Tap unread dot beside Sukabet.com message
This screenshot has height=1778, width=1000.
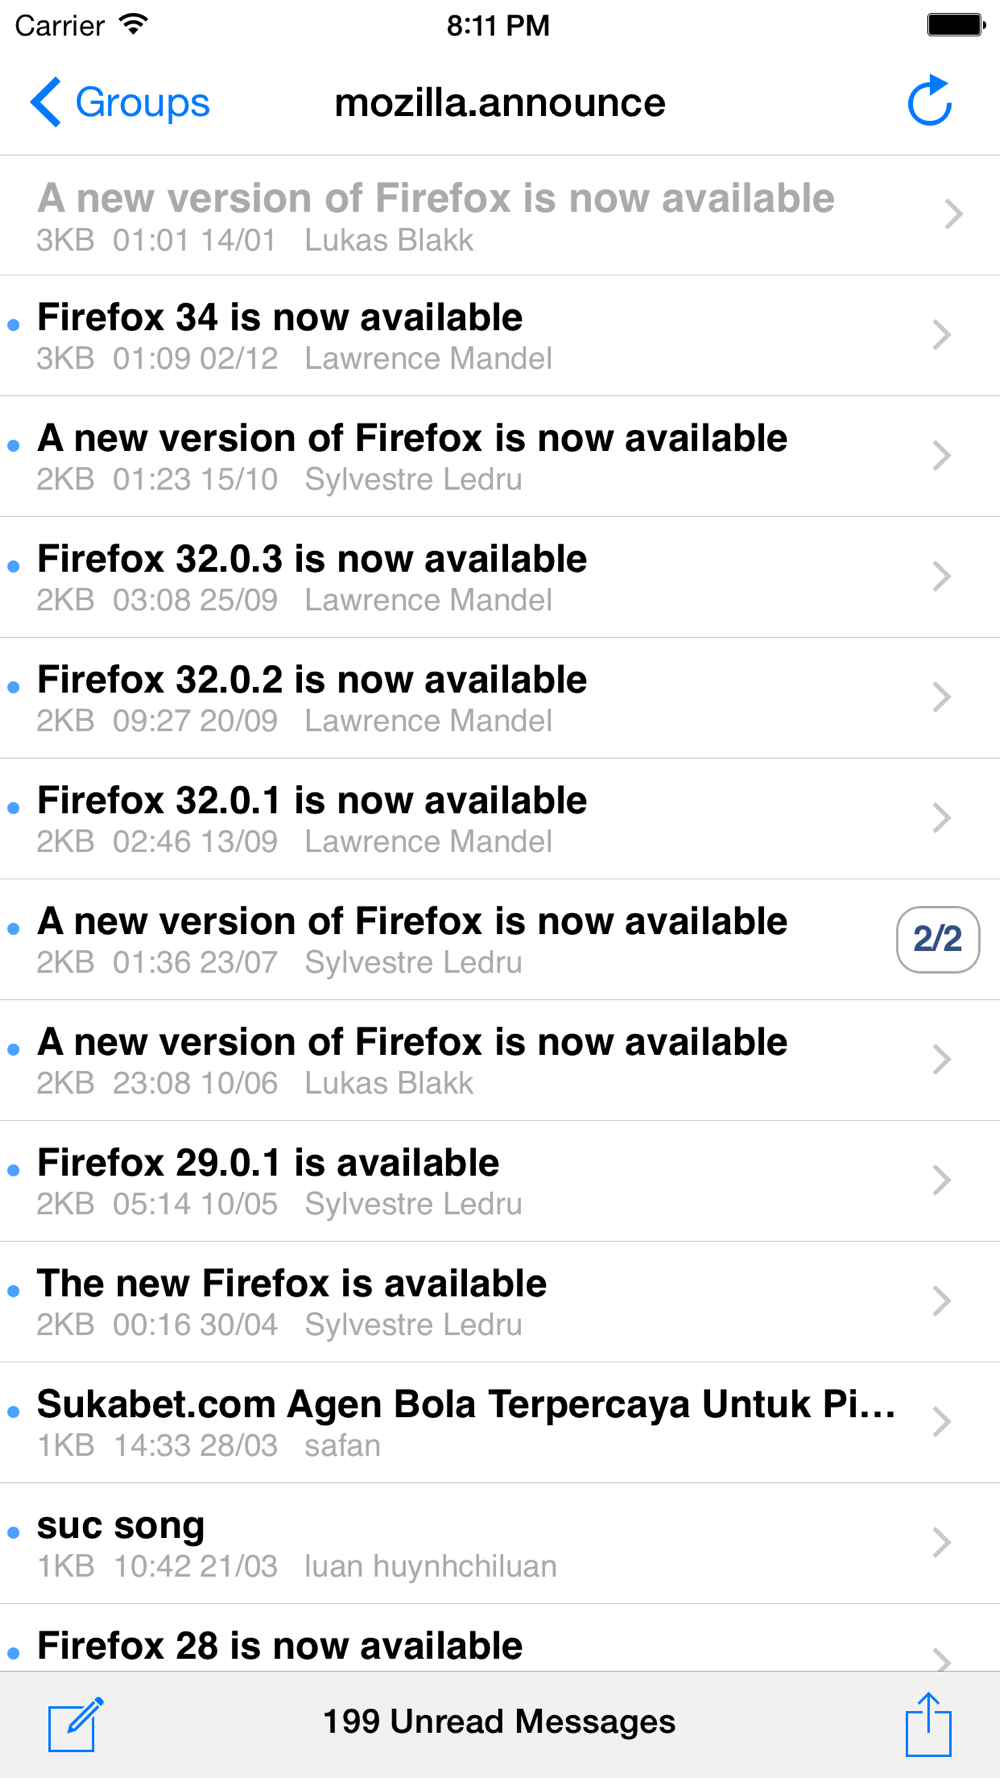click(x=13, y=1411)
